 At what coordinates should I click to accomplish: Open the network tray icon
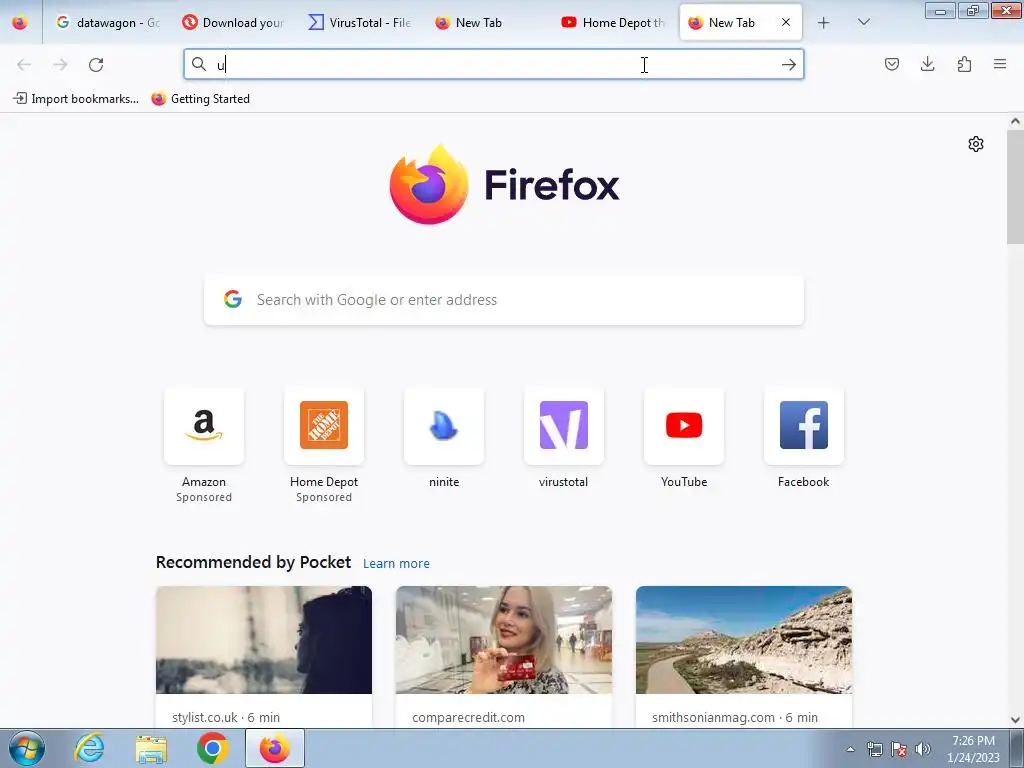tap(874, 749)
